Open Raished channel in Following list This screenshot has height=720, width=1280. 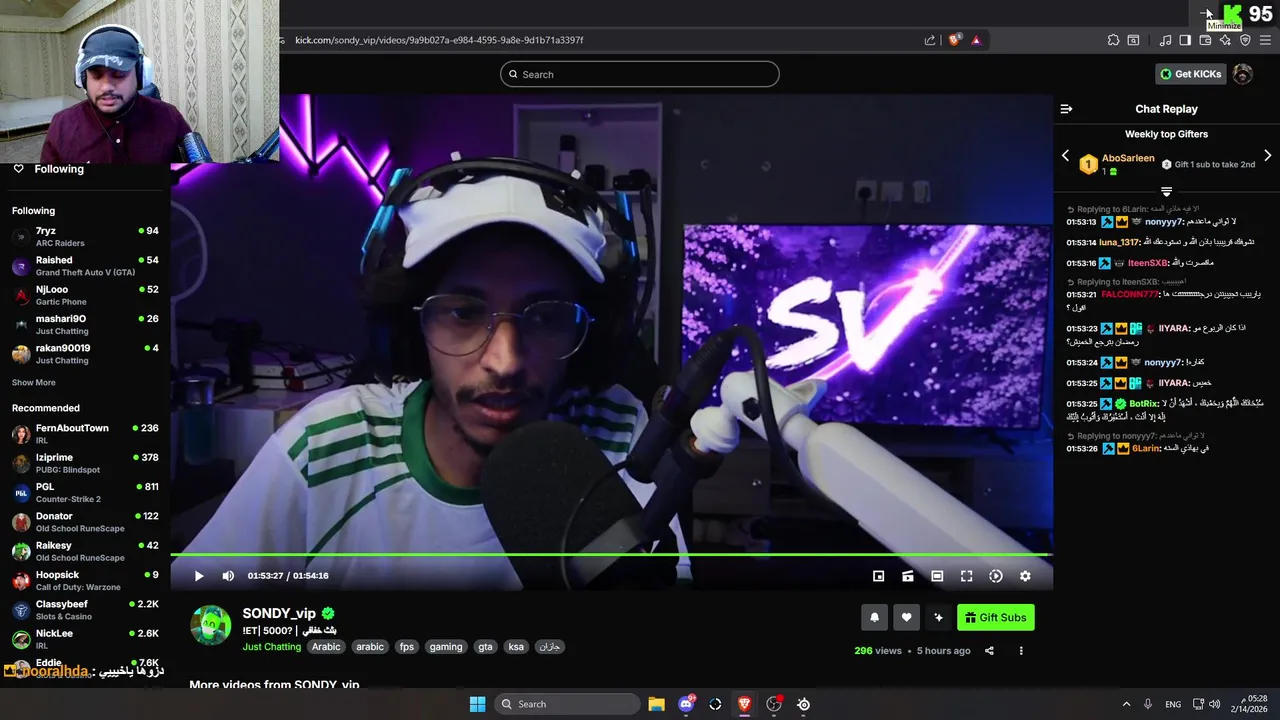tap(85, 266)
